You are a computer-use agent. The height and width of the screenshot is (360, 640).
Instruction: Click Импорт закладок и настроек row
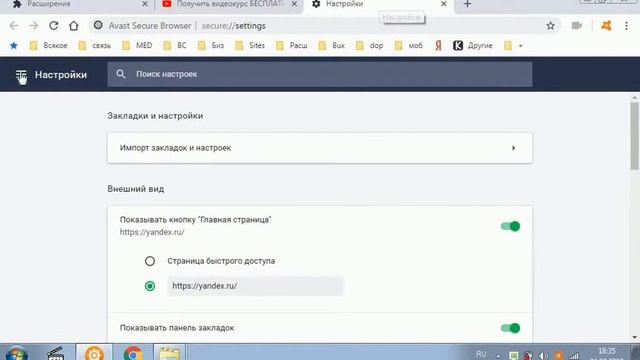point(320,148)
